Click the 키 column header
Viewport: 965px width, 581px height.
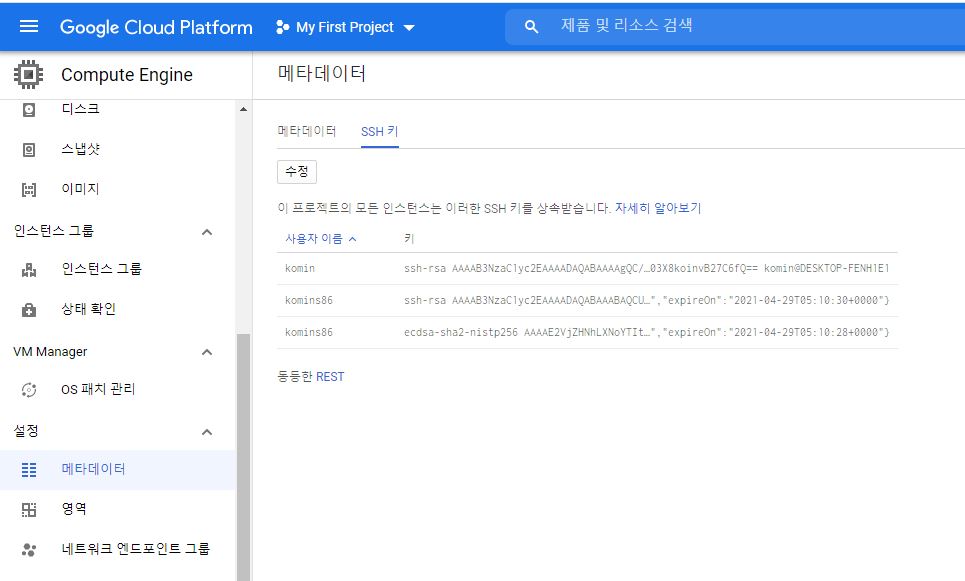(409, 239)
